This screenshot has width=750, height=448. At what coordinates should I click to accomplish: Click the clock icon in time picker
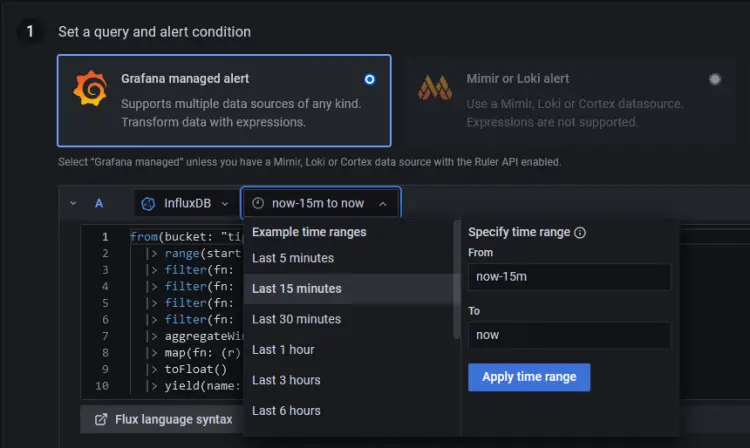(x=258, y=203)
